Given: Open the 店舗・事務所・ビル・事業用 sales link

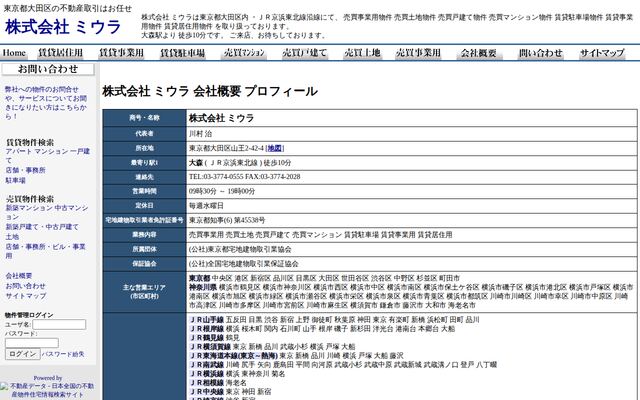Looking at the screenshot, I should pos(45,251).
